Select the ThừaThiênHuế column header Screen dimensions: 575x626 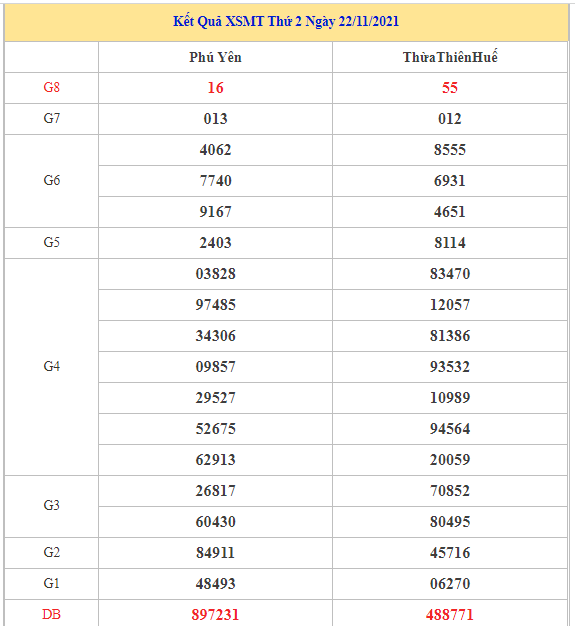450,57
